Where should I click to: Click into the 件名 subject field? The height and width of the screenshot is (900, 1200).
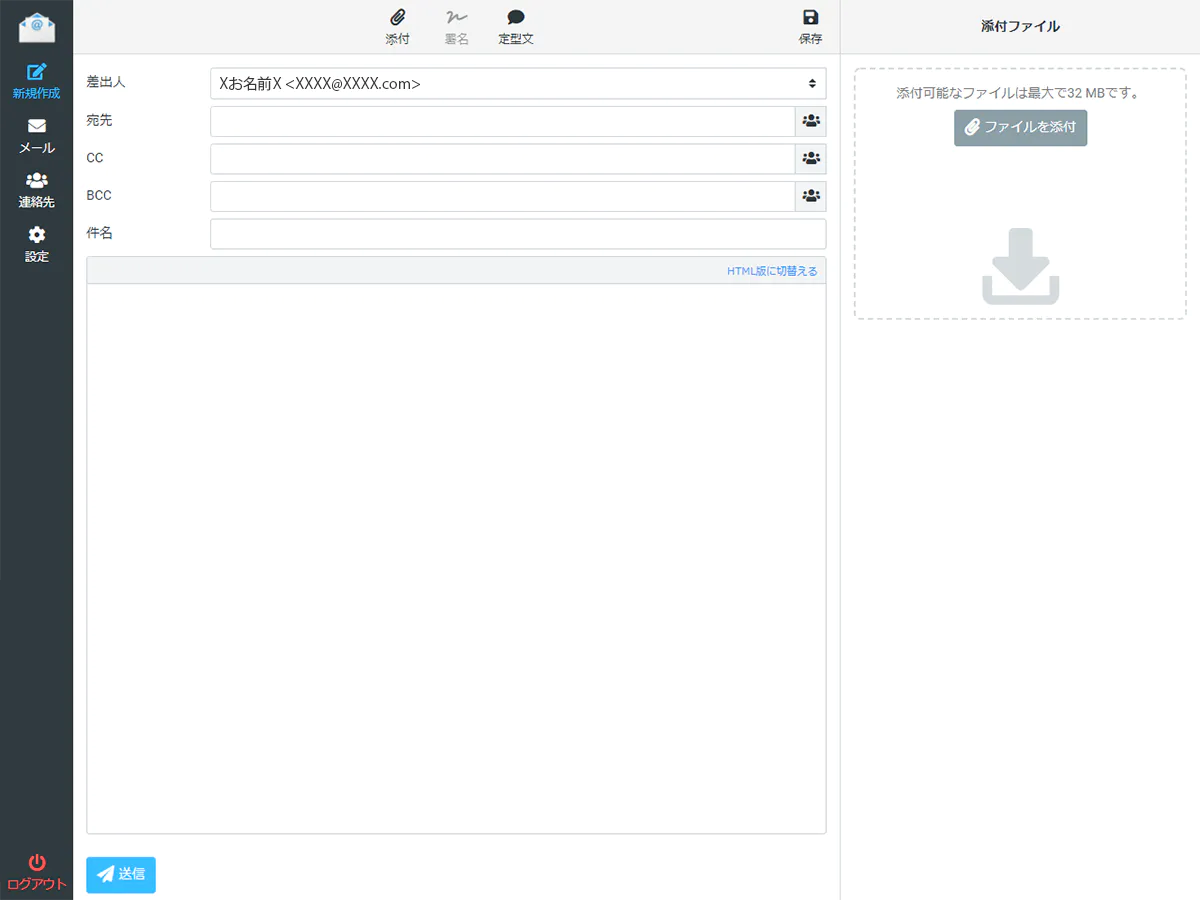point(518,234)
